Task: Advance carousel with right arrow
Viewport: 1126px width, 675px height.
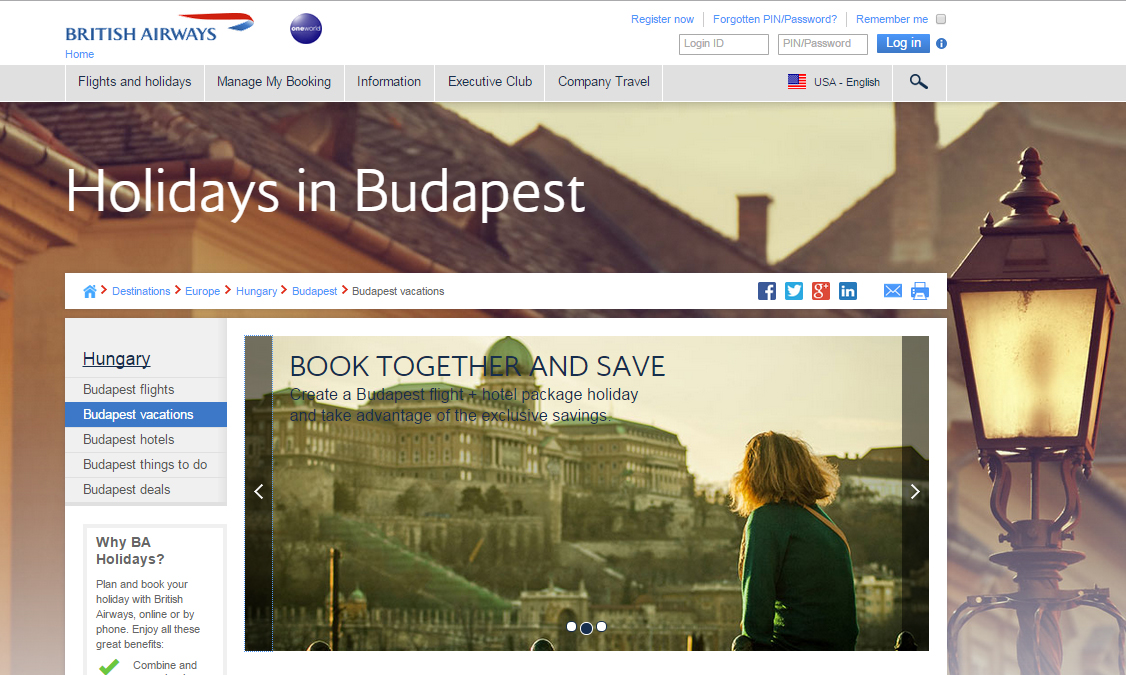Action: [x=914, y=492]
